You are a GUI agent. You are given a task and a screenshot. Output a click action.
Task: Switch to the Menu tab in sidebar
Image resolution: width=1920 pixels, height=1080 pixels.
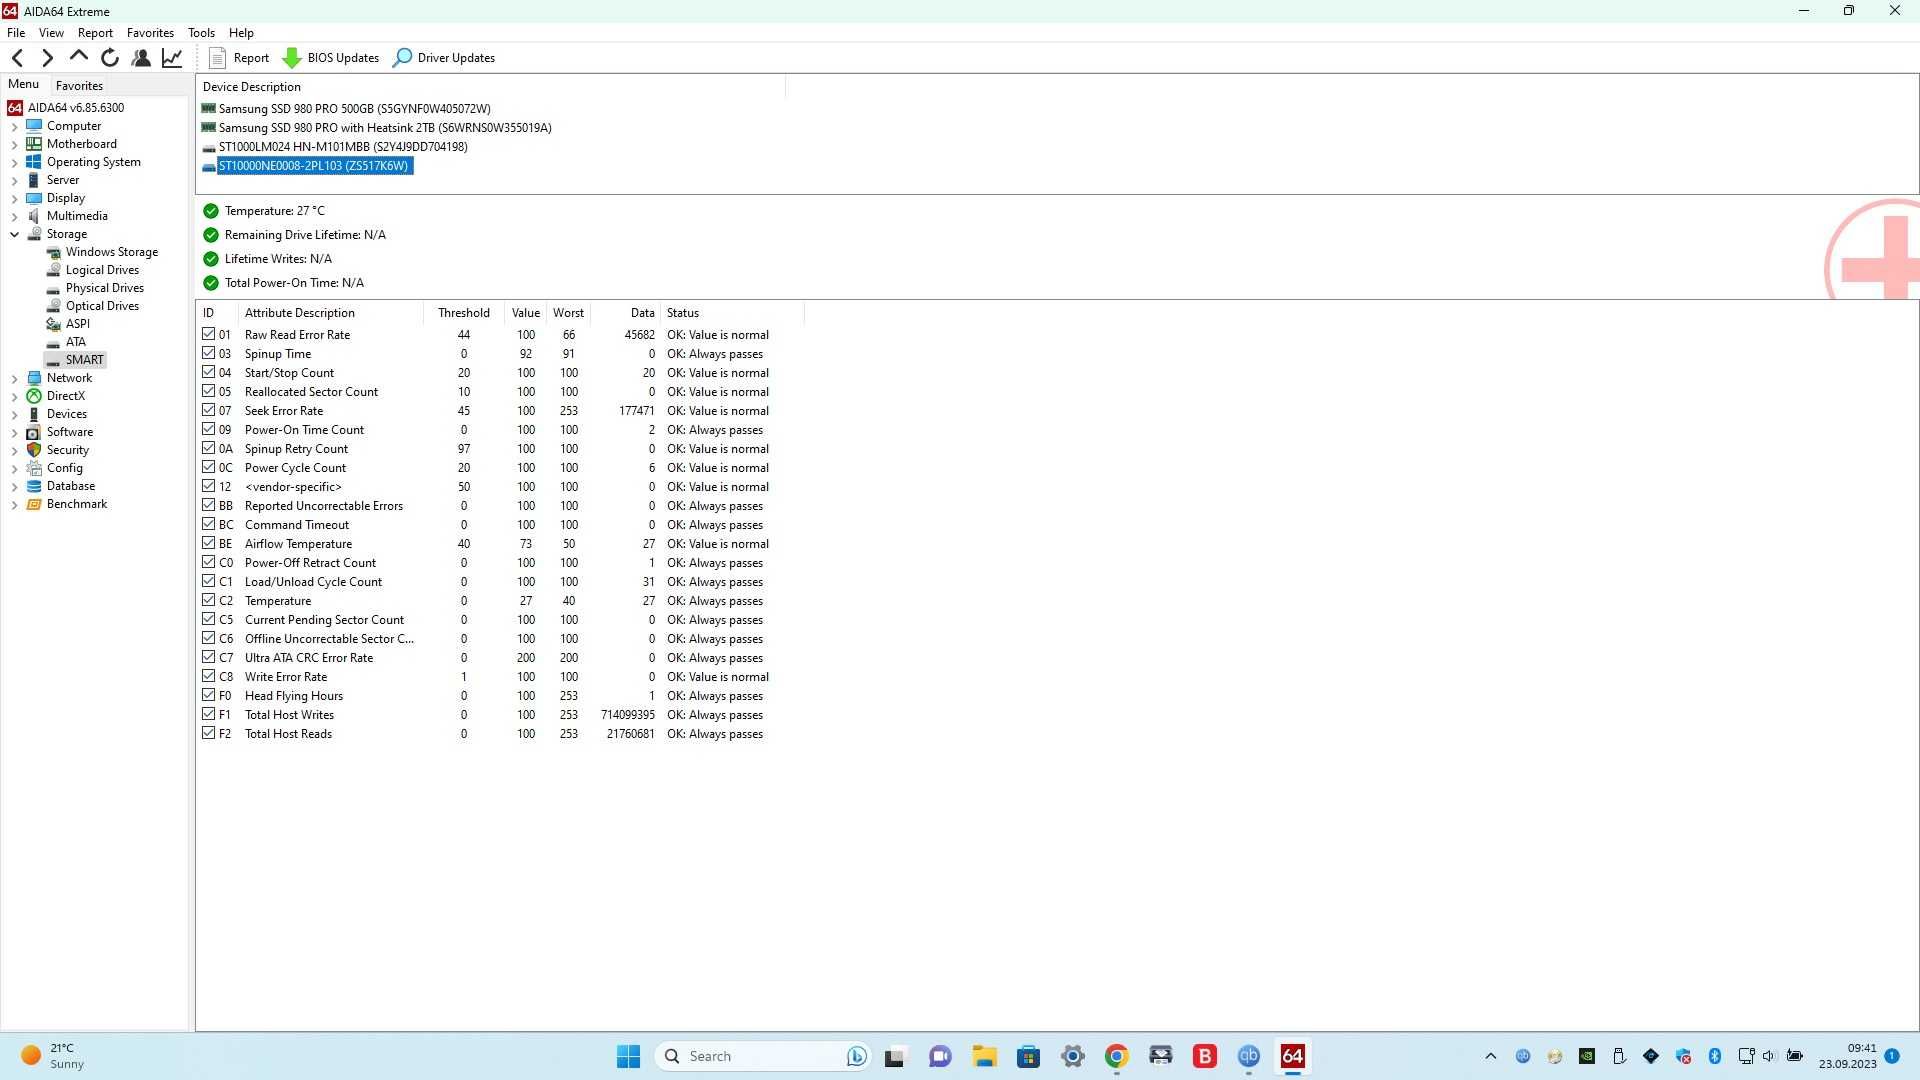click(x=23, y=84)
